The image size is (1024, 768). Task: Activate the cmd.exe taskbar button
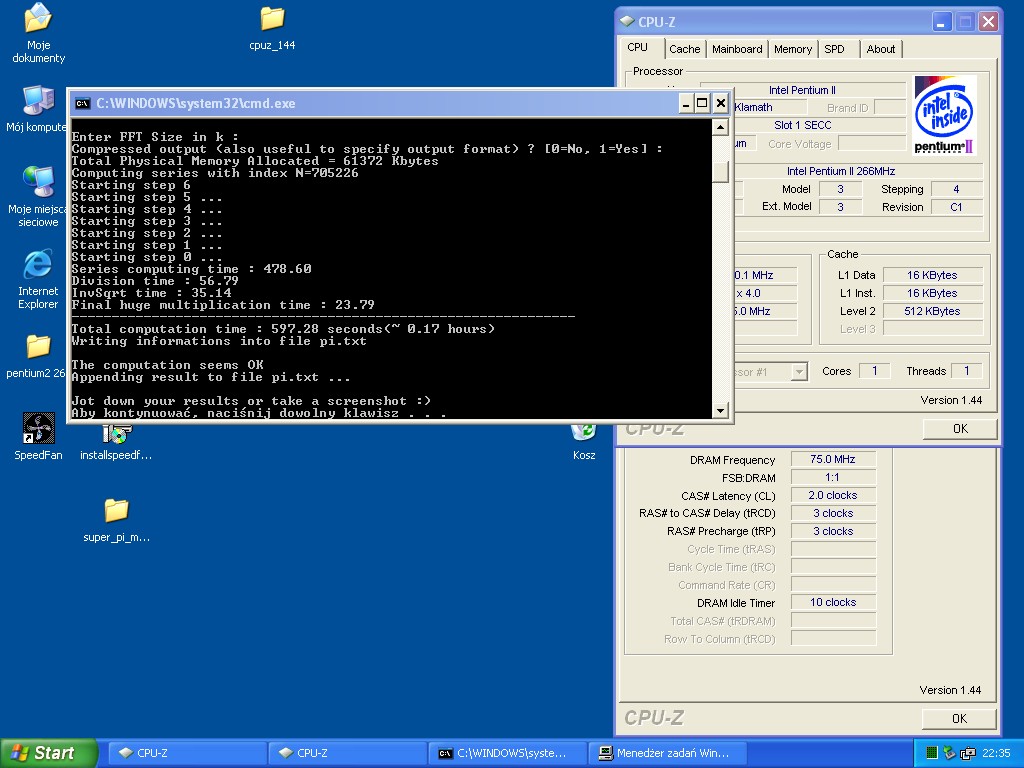tap(508, 753)
